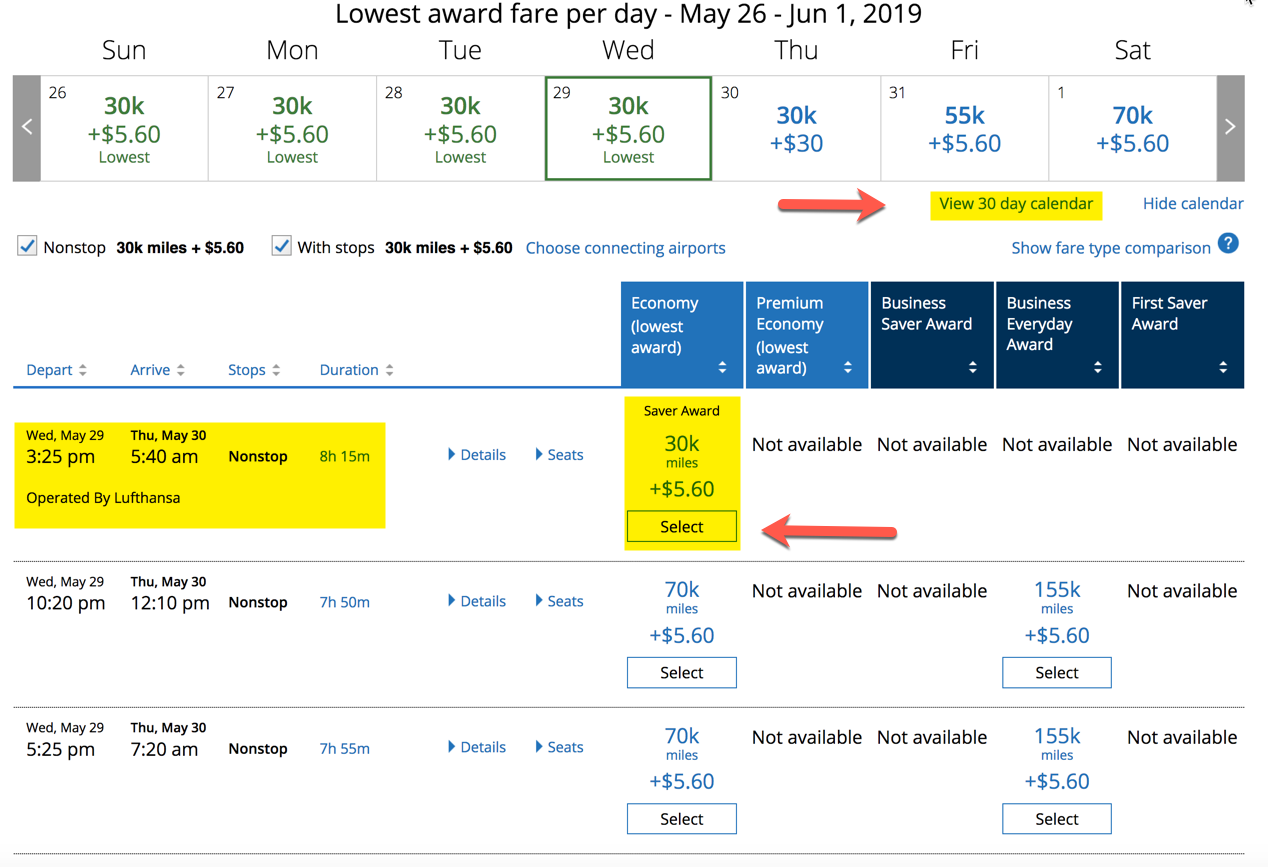Screen dimensions: 1268x867
Task: Select Friday May 31 55k fare cell
Action: point(963,128)
